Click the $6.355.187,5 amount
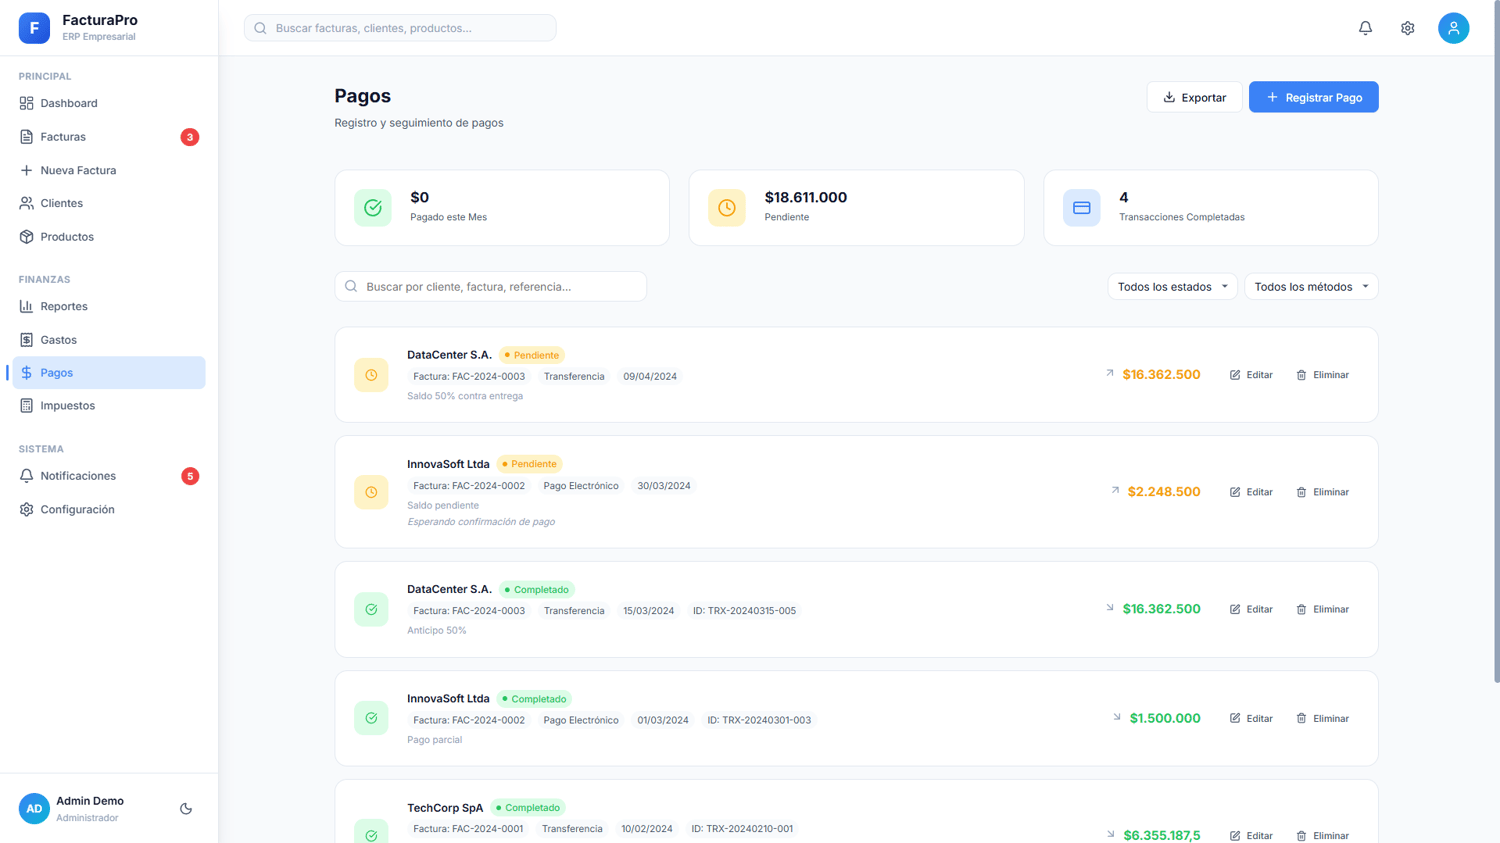The image size is (1500, 843). [1162, 835]
